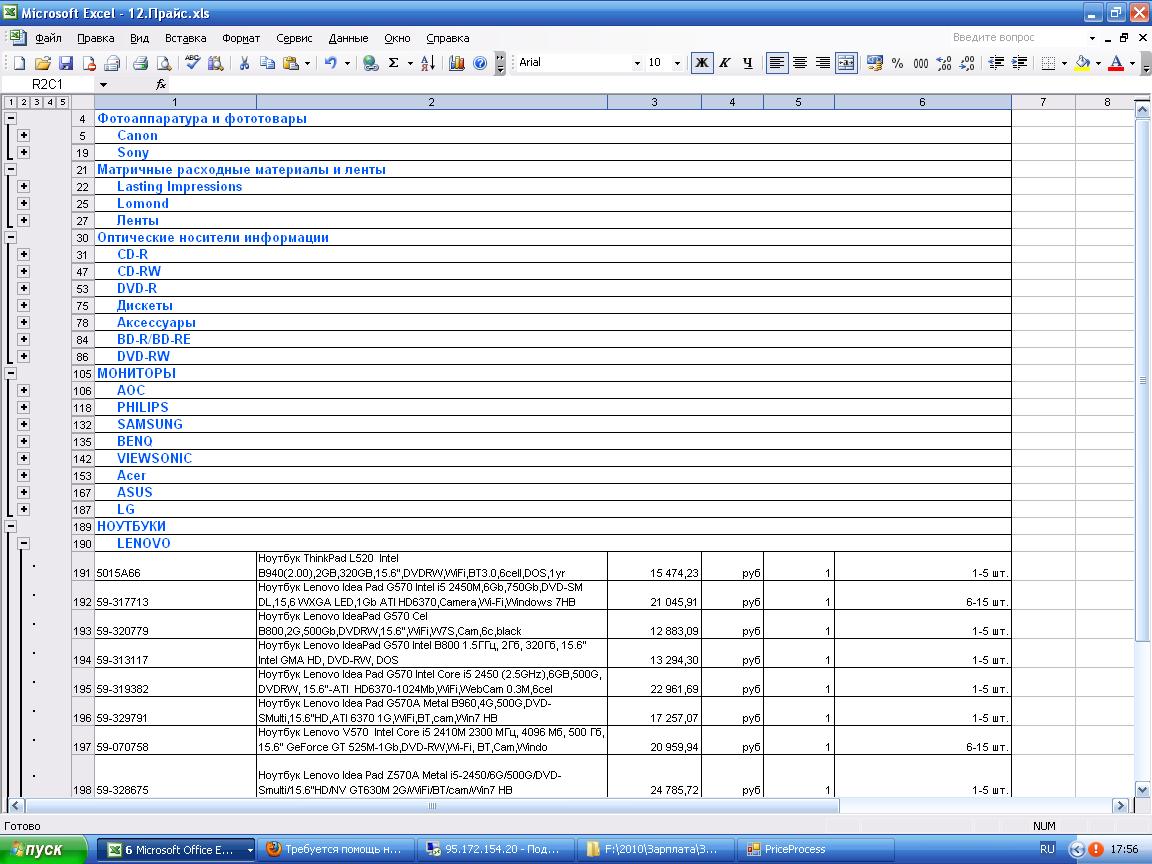Show outline level 1

[11, 102]
